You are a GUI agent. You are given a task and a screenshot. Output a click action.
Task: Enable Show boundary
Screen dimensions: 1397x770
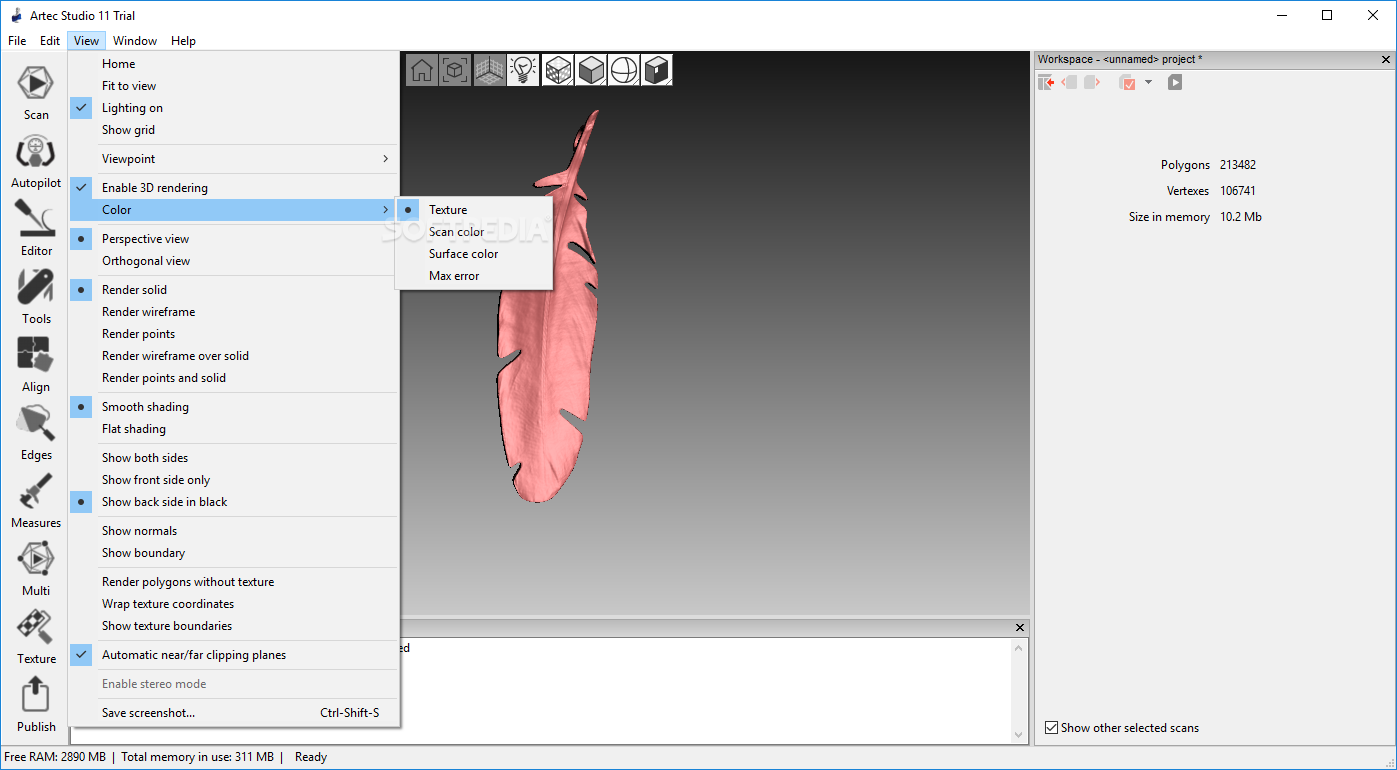(x=234, y=553)
